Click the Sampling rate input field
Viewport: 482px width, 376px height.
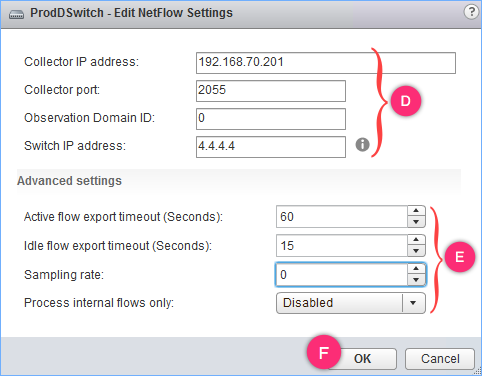(342, 275)
